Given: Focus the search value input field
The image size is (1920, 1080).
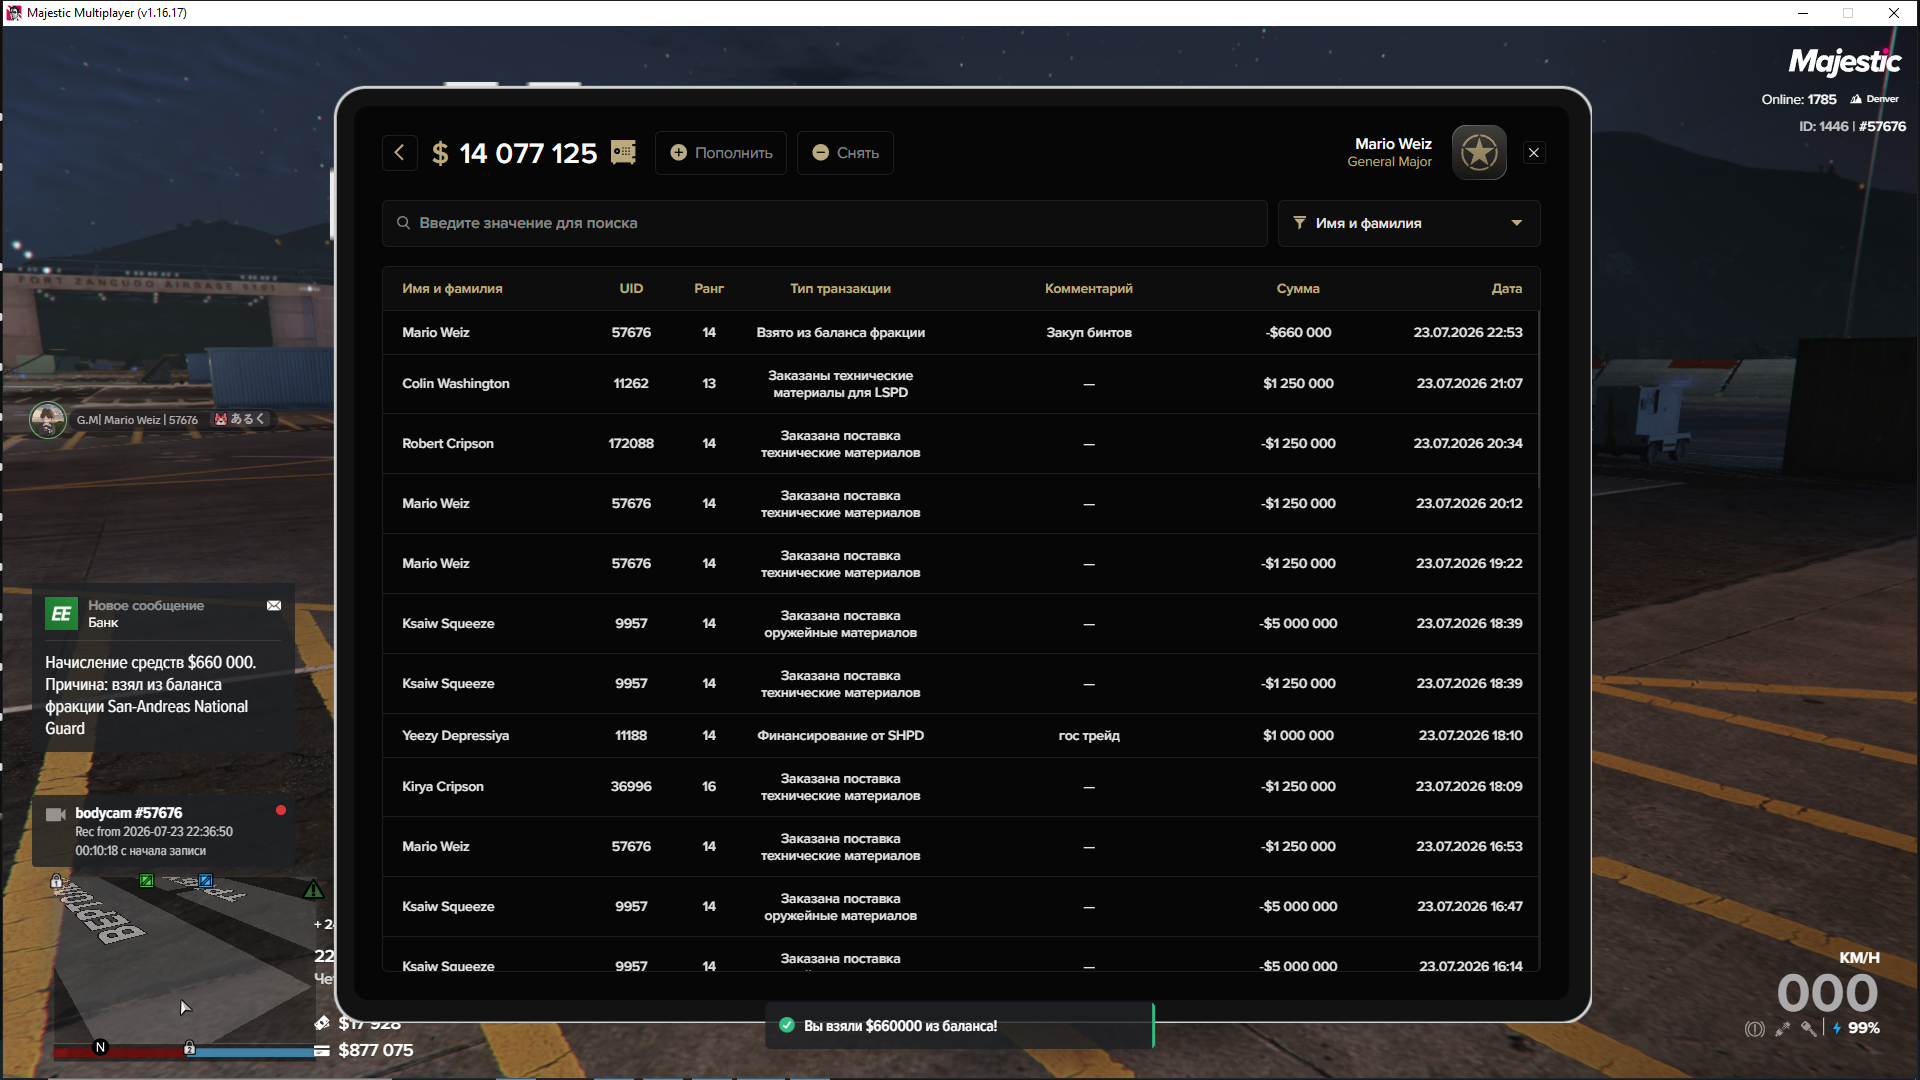Looking at the screenshot, I should (825, 223).
